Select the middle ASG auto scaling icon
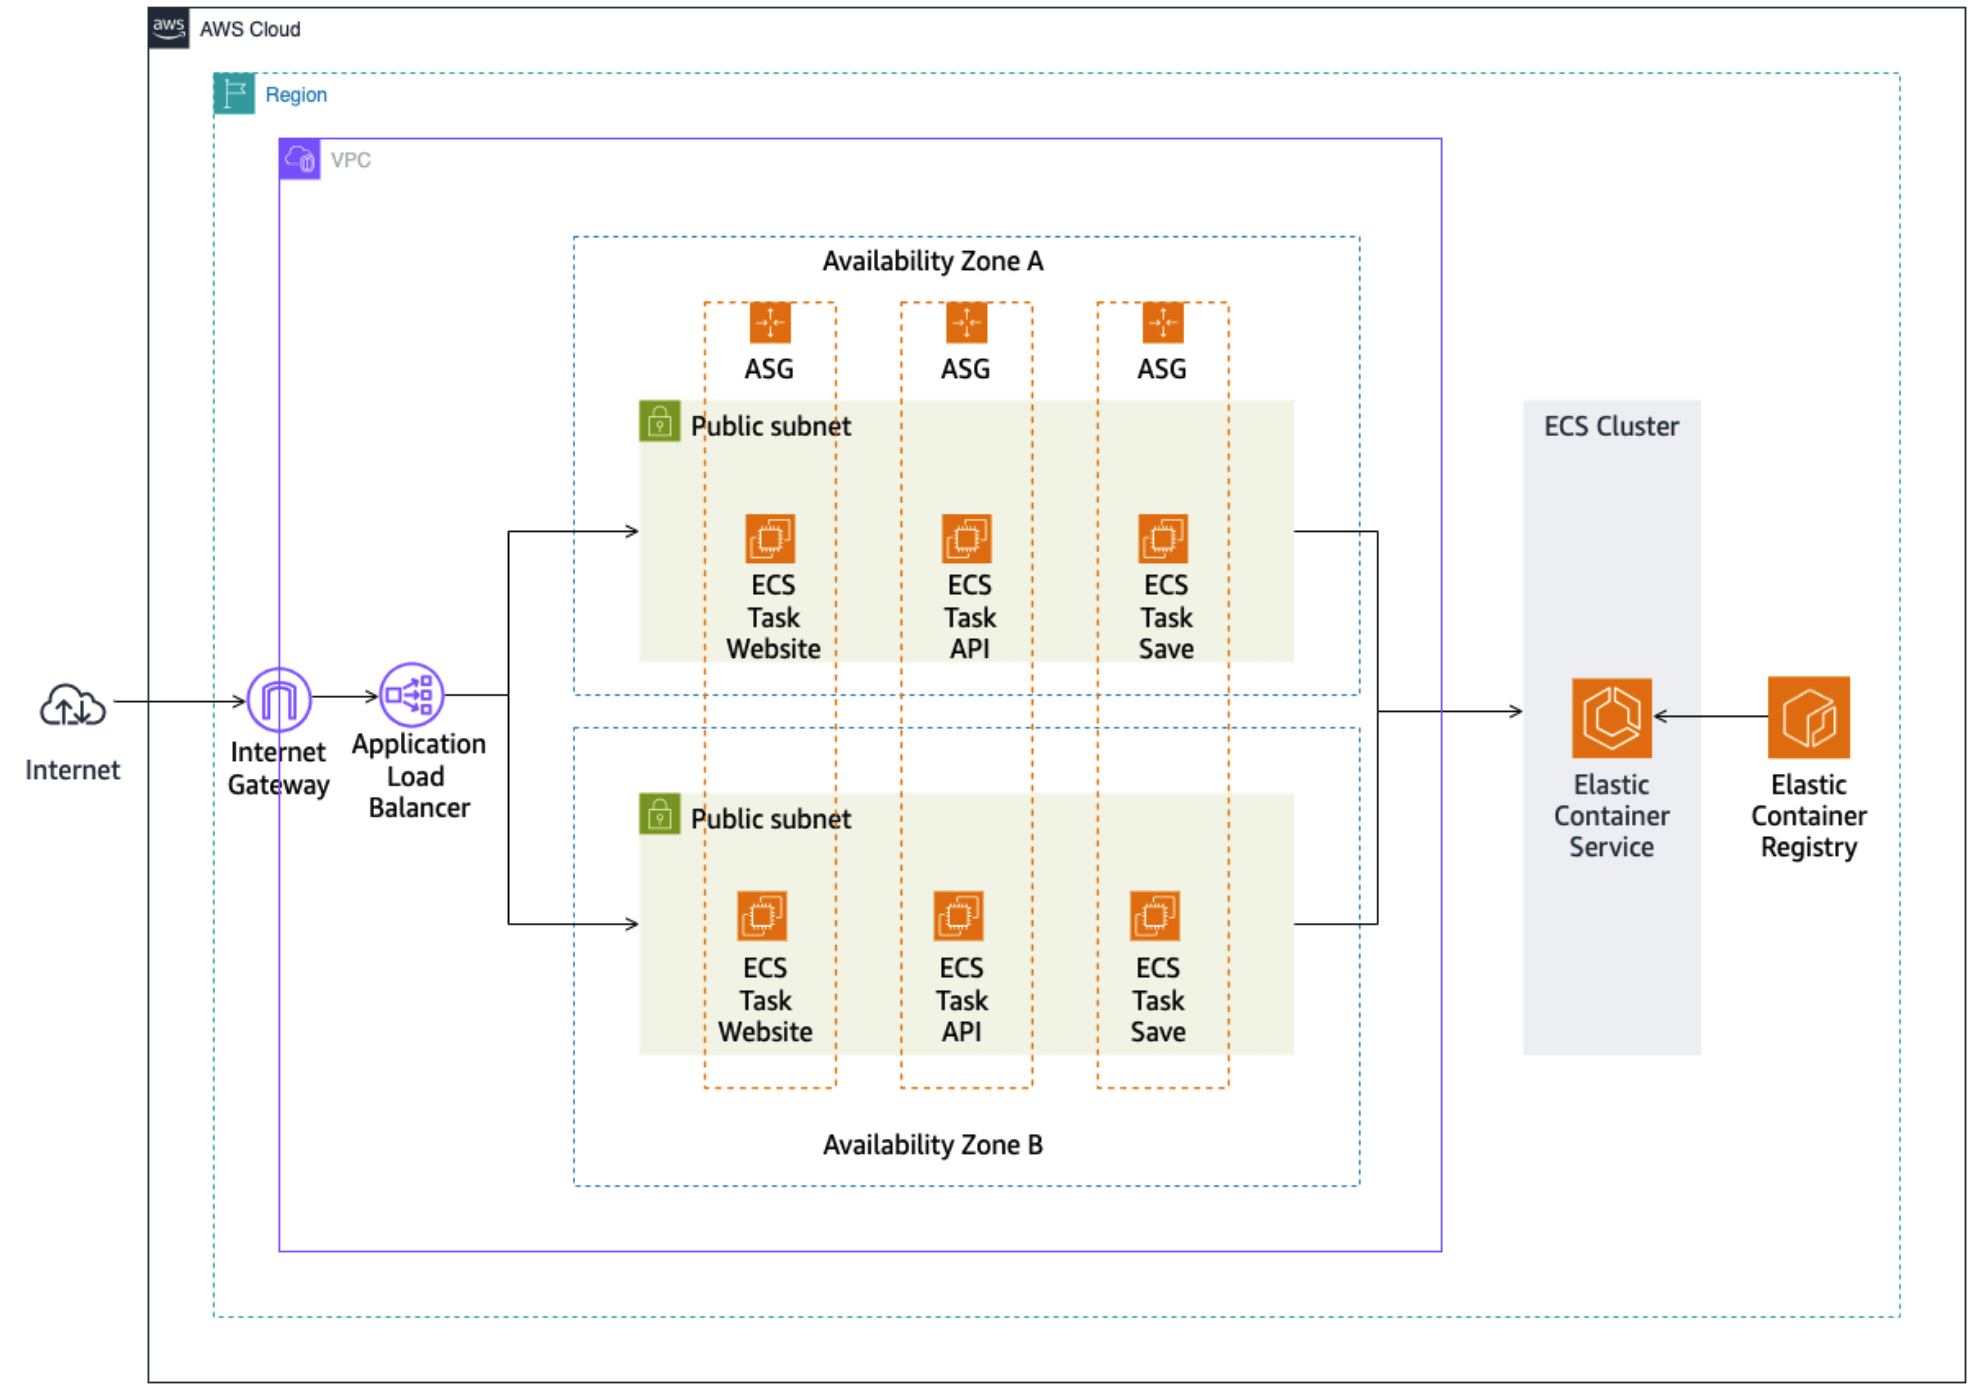Image resolution: width=1978 pixels, height=1392 pixels. point(966,323)
